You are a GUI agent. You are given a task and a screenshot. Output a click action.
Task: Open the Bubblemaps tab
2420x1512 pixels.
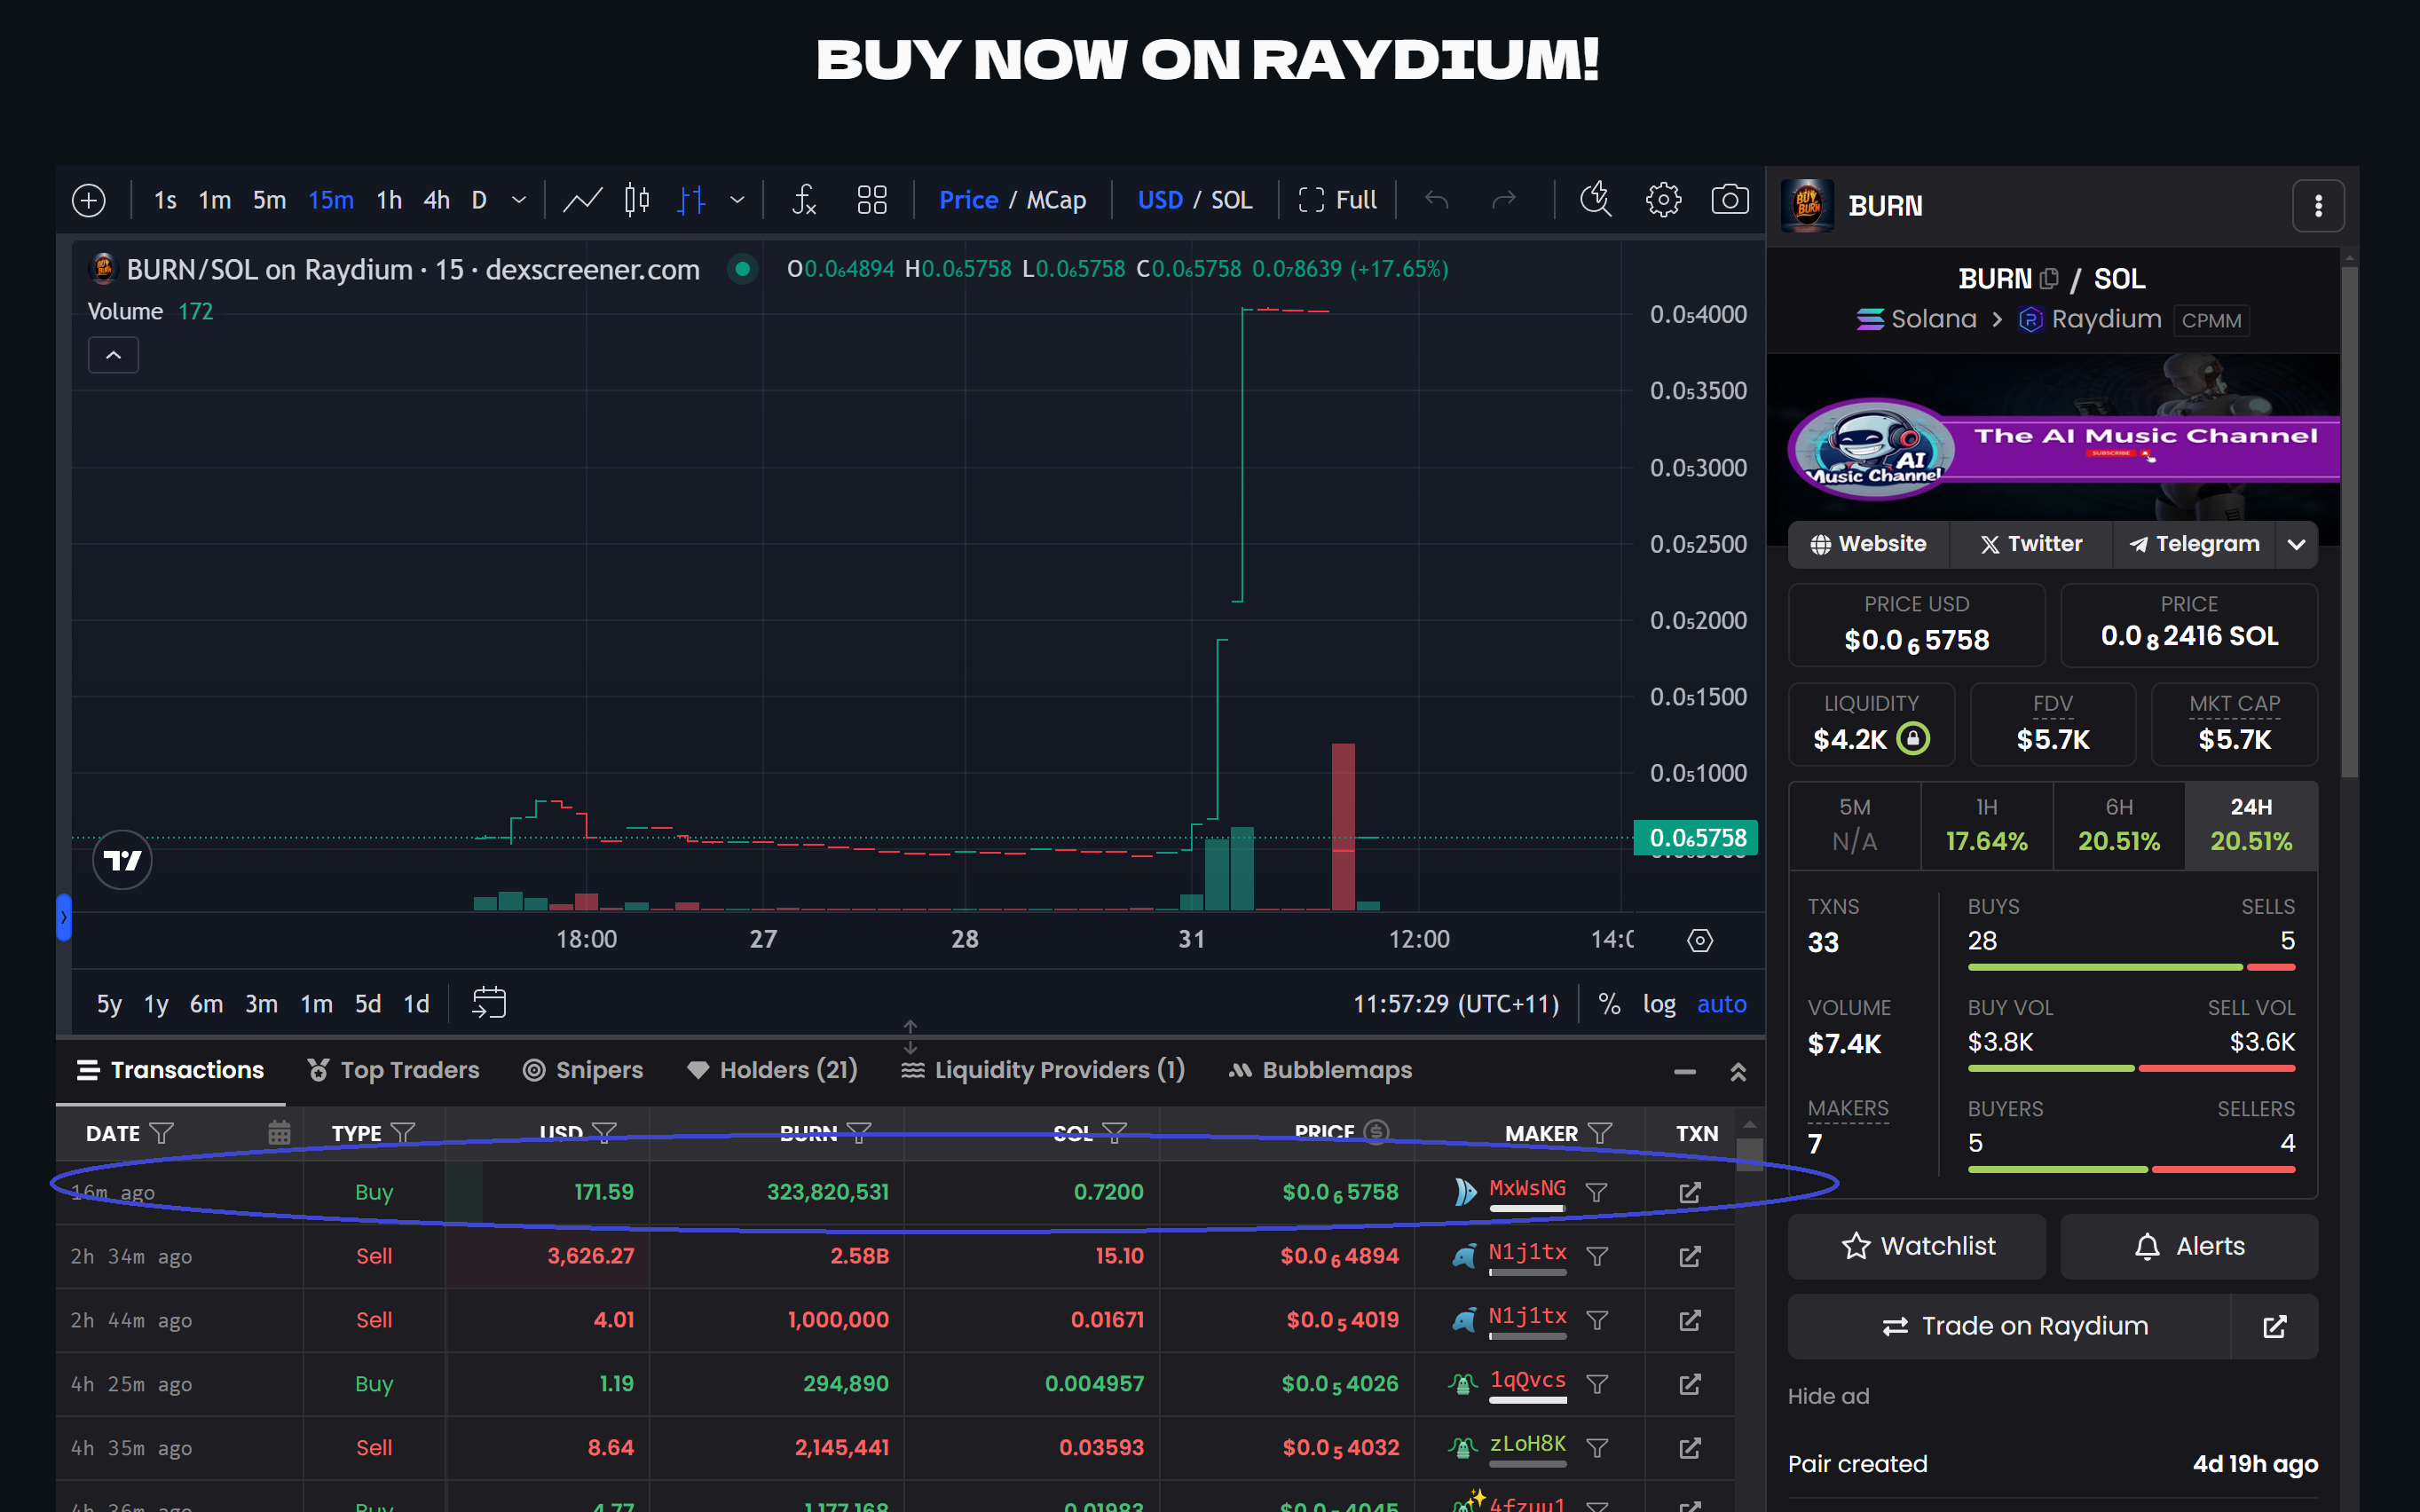point(1320,1070)
